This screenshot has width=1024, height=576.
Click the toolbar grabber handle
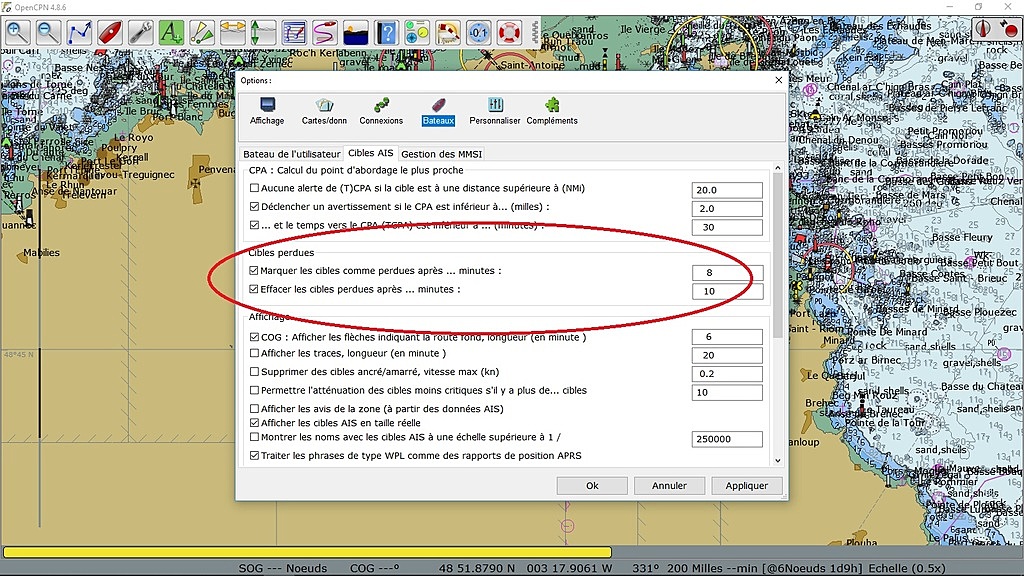(535, 32)
